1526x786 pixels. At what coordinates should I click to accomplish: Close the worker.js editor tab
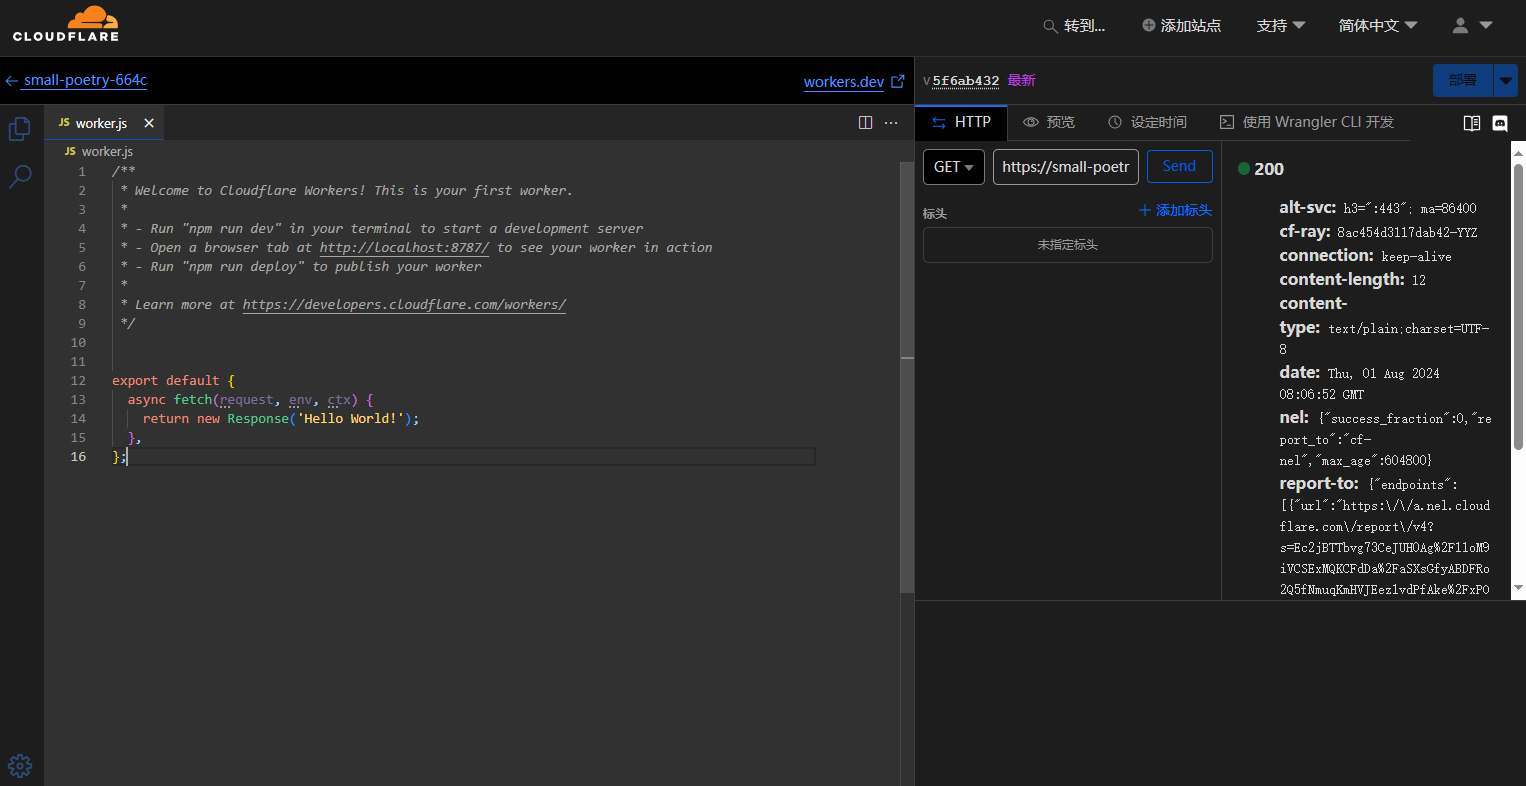click(x=149, y=123)
